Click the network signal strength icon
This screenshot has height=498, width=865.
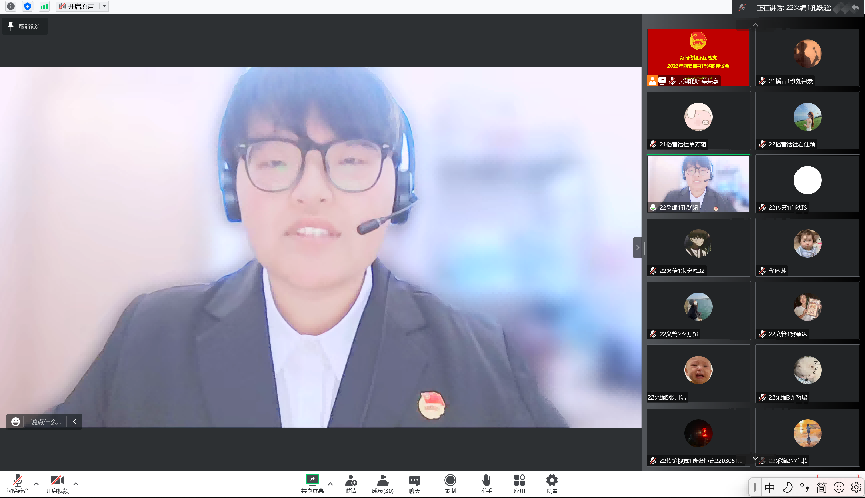click(44, 6)
